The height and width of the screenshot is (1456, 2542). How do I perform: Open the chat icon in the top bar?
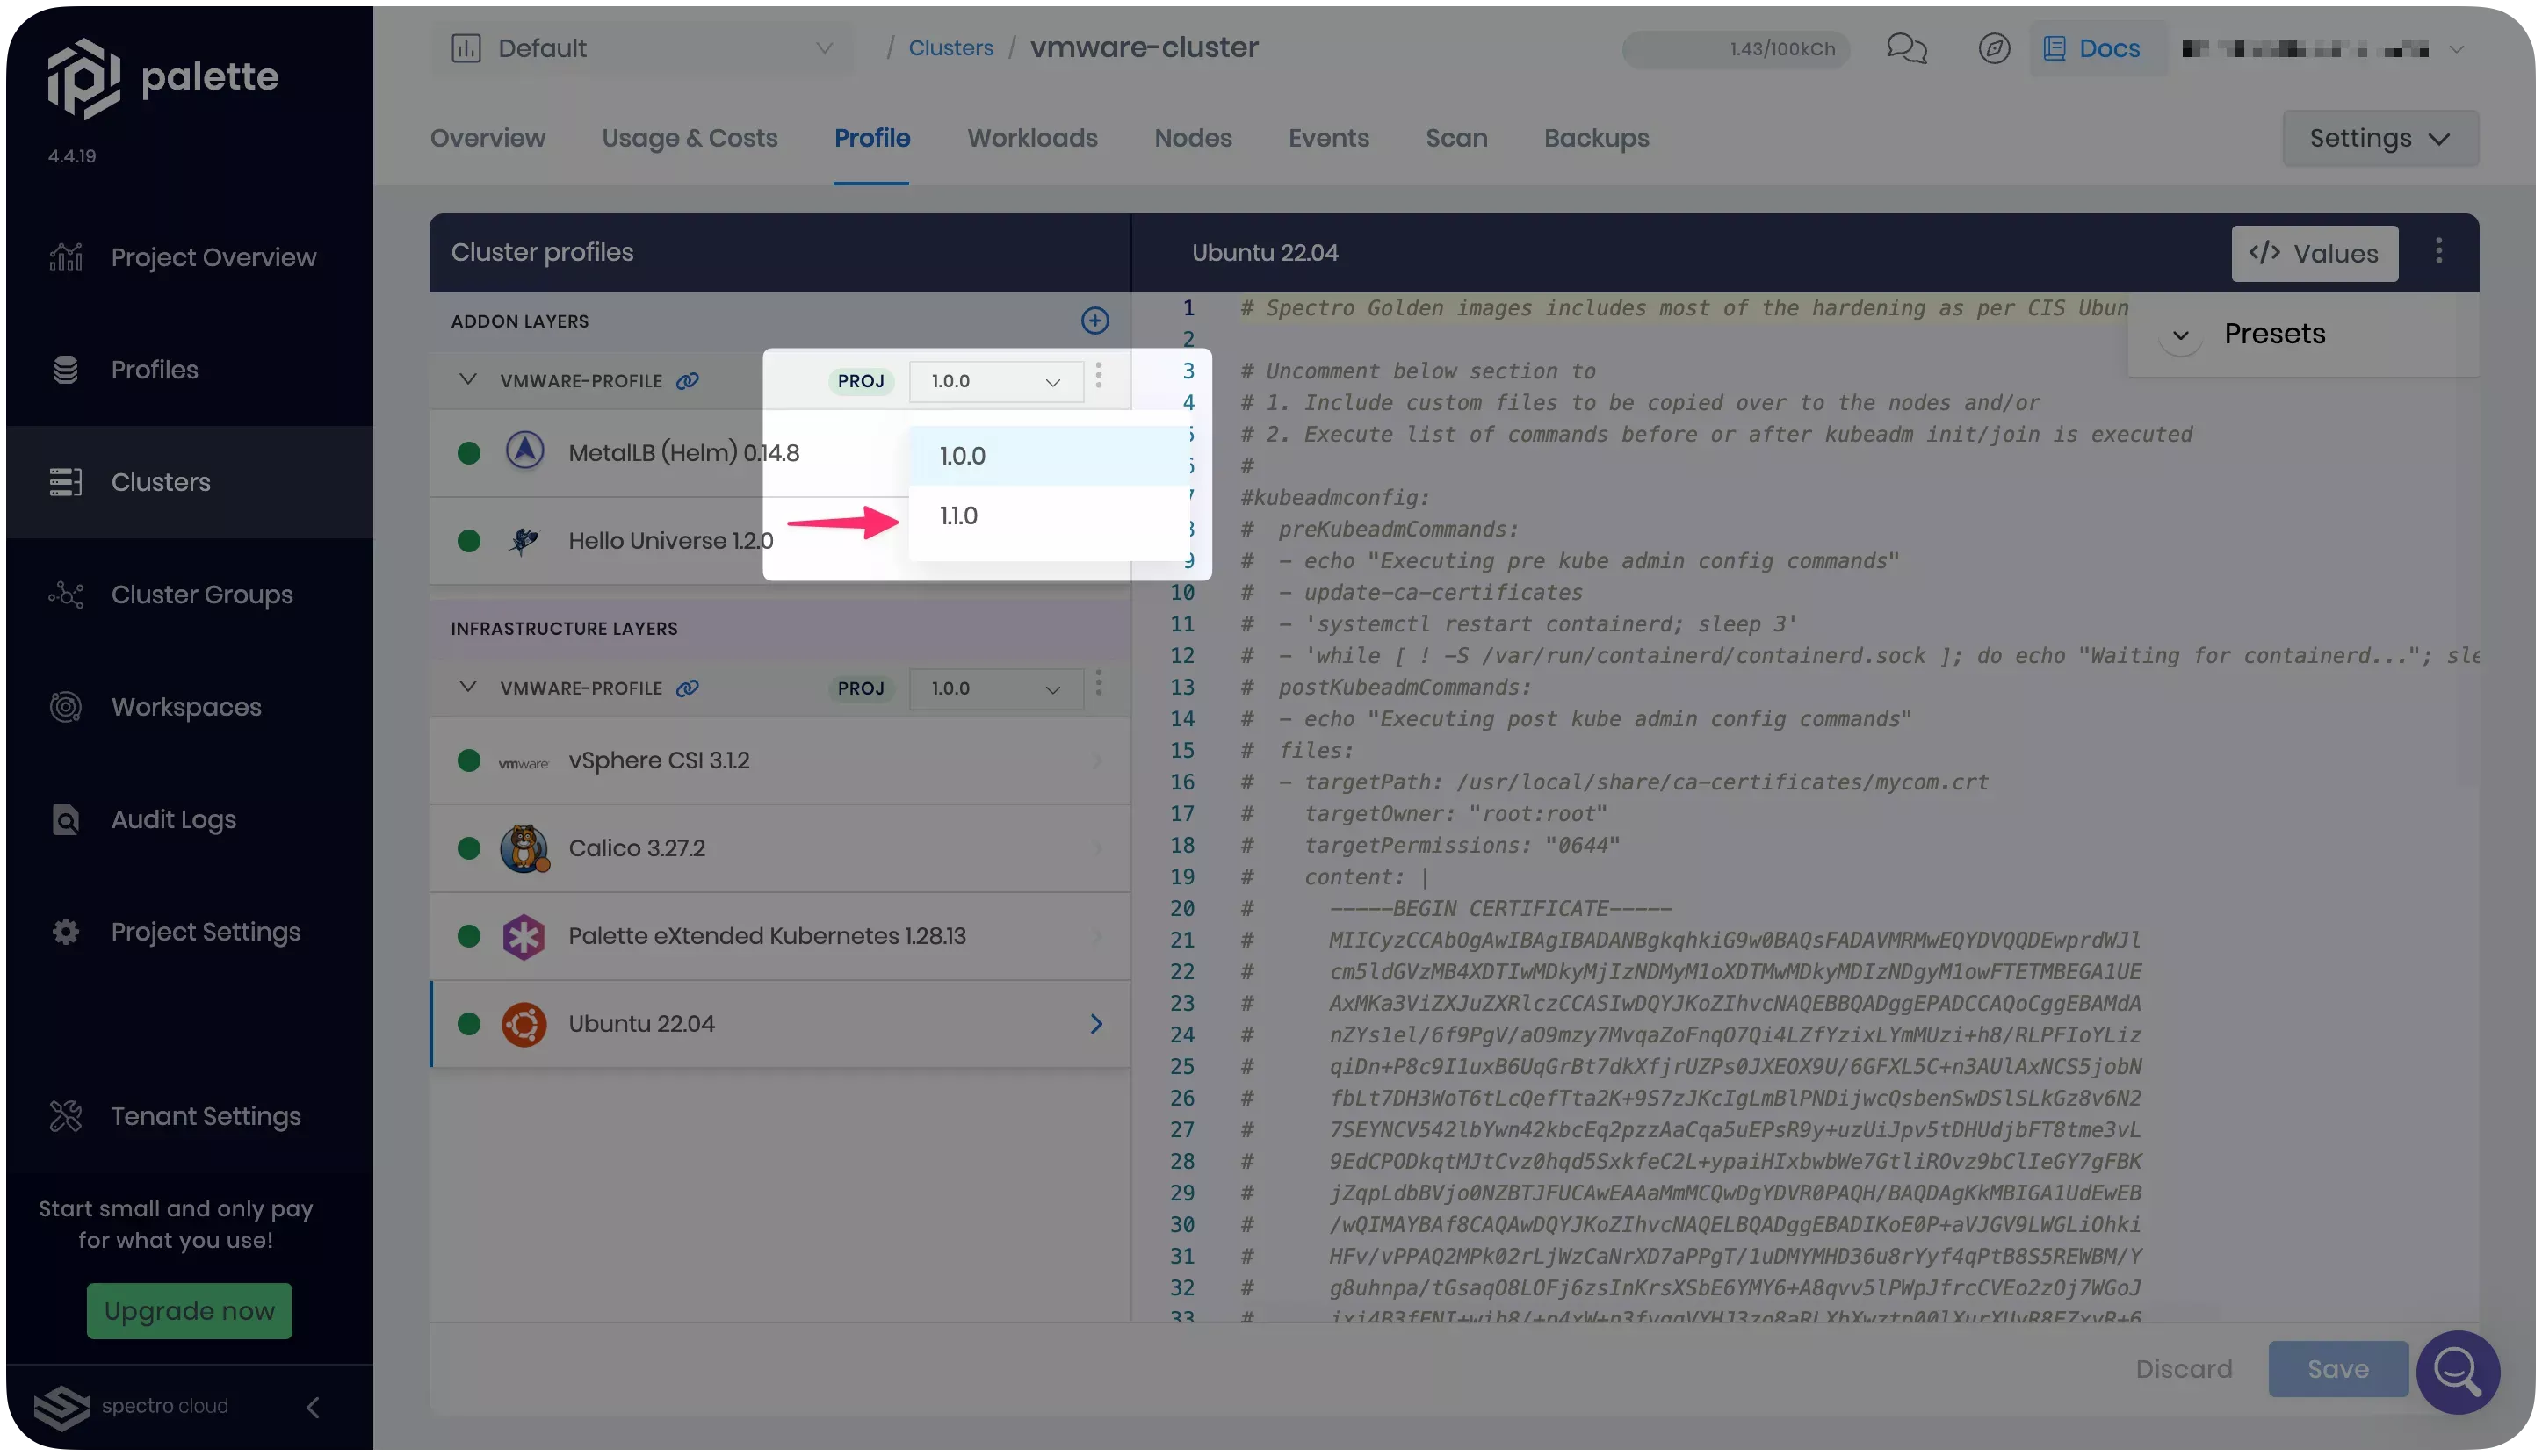coord(1905,47)
